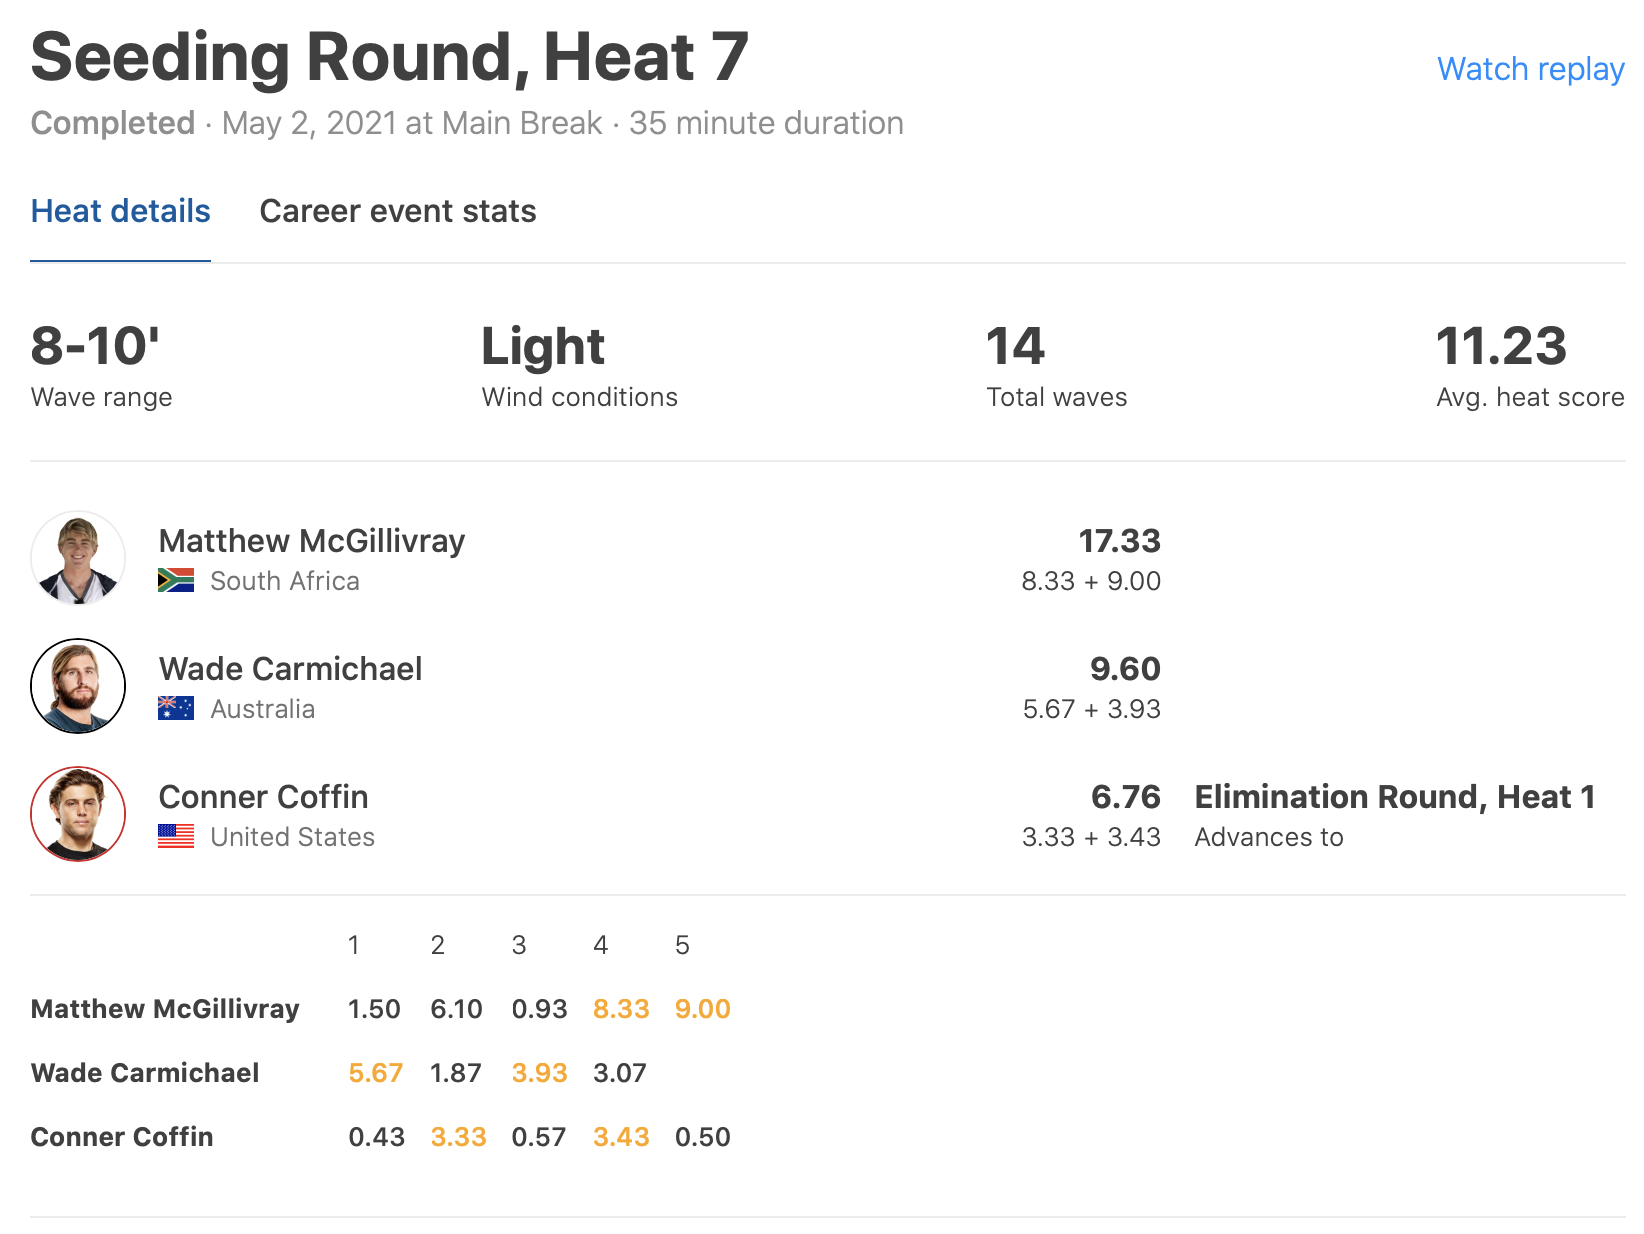The image size is (1644, 1234).
Task: Click Conner Coffin's avatar picture
Action: 78,814
